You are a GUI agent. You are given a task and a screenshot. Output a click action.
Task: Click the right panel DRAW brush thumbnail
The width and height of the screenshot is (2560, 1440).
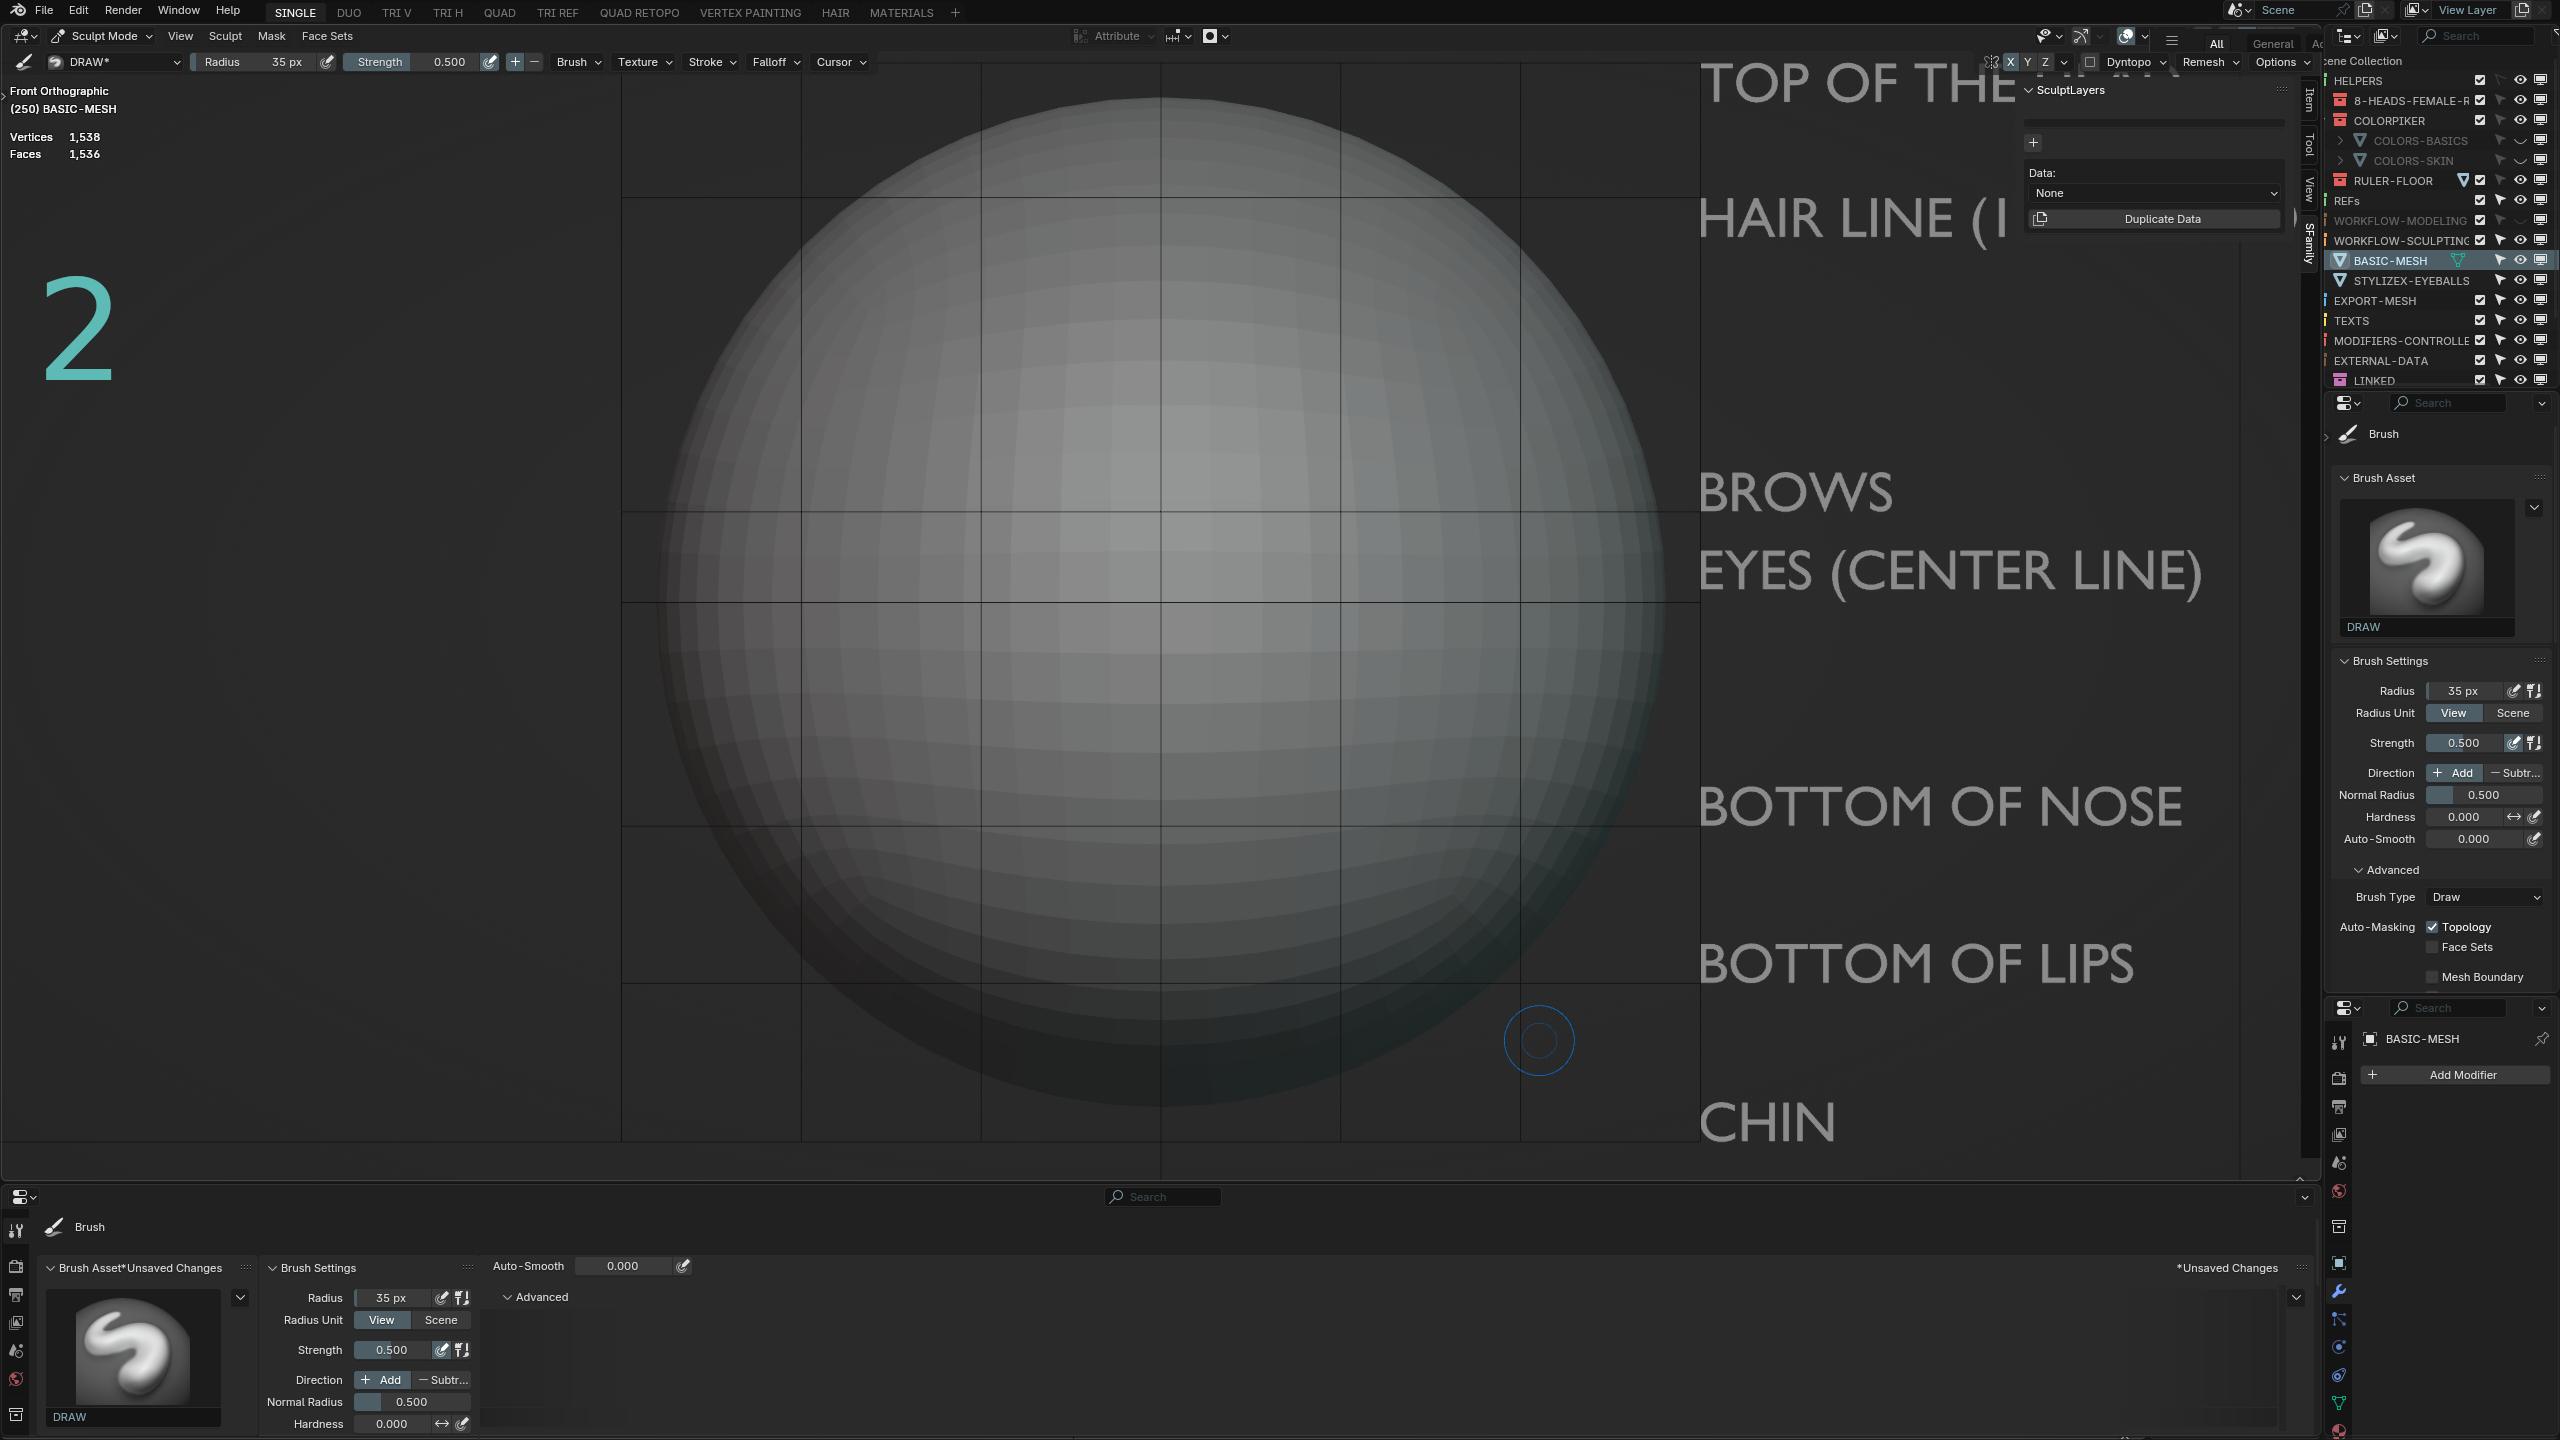pos(2427,567)
